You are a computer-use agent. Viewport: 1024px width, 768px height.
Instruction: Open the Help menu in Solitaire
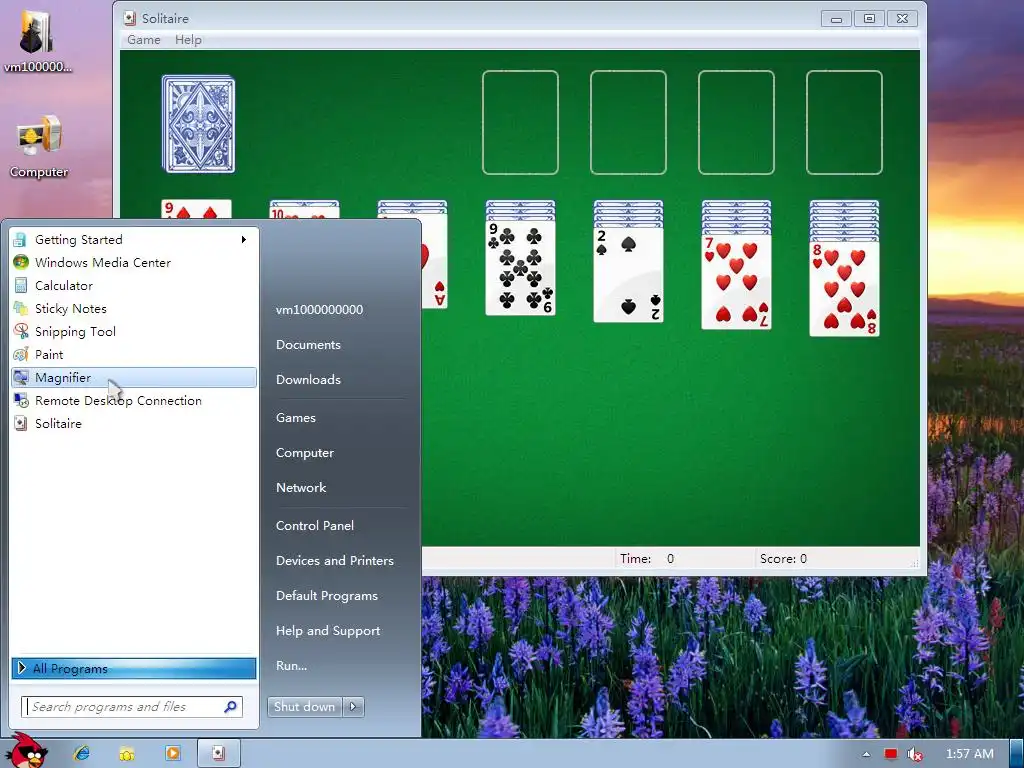(188, 40)
